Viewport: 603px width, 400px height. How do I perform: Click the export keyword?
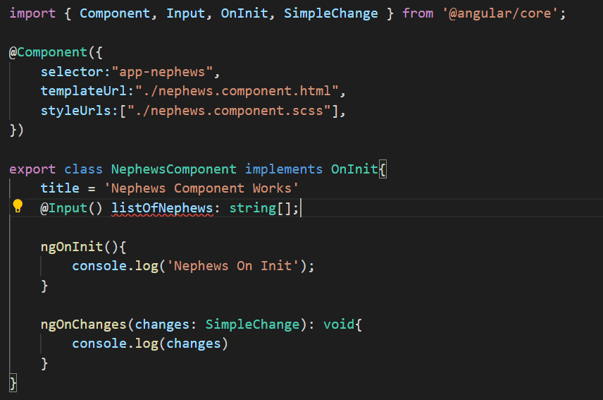(x=32, y=169)
